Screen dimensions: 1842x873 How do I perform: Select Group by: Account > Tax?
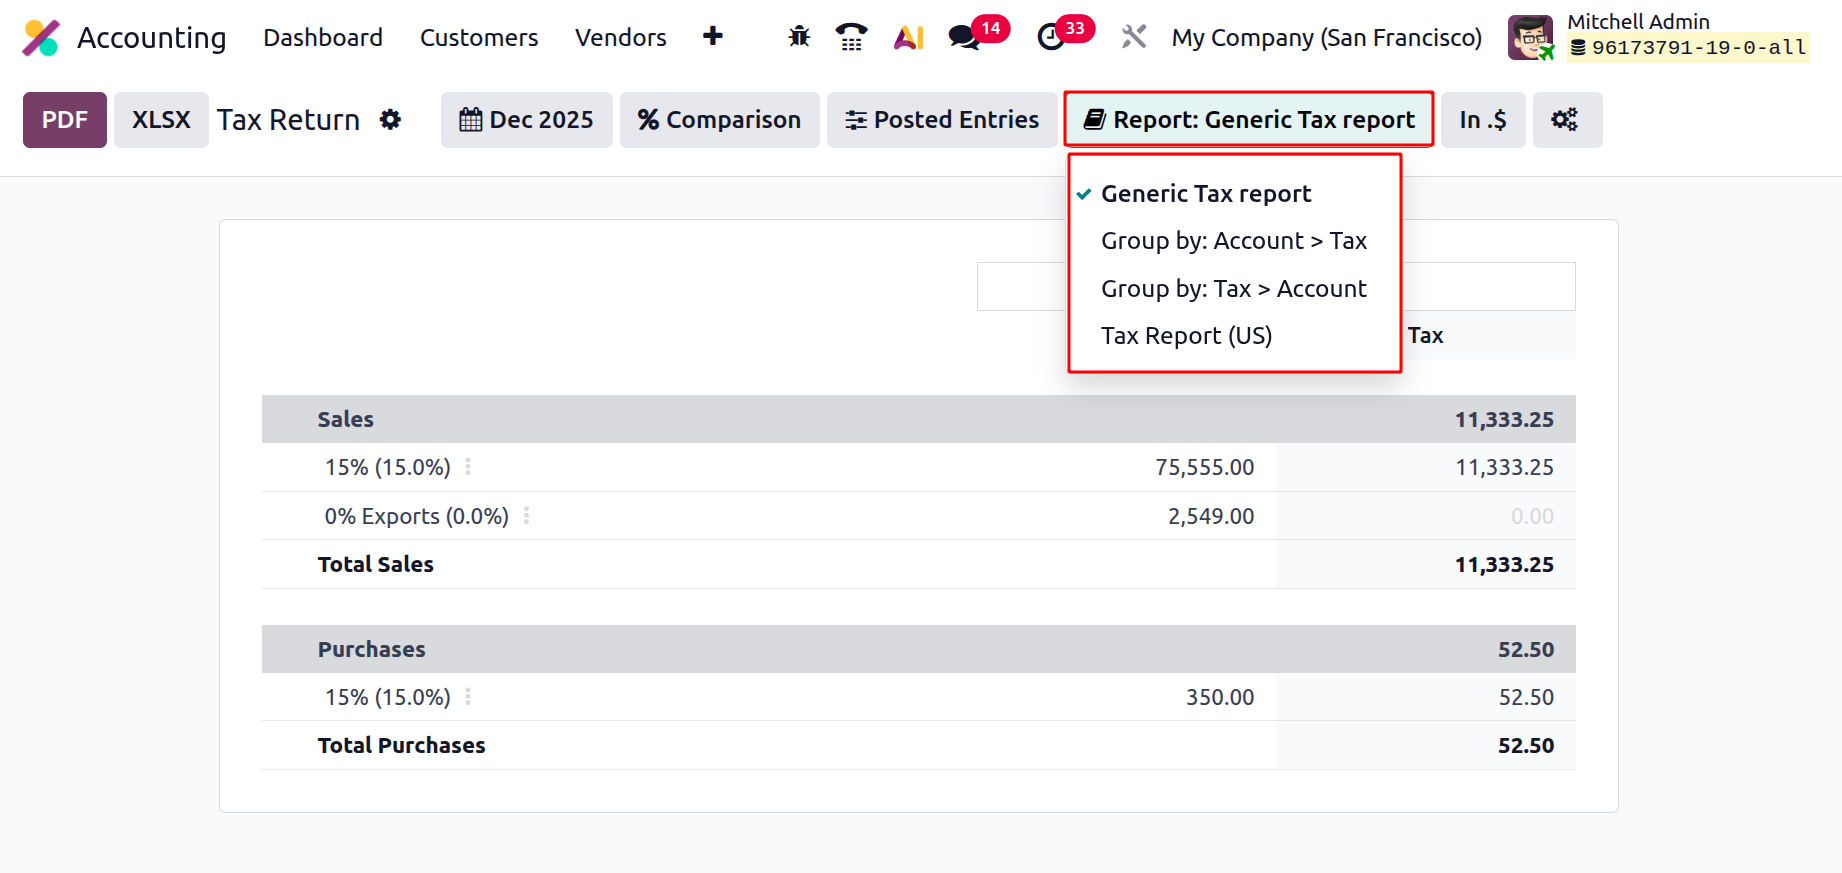tap(1234, 241)
